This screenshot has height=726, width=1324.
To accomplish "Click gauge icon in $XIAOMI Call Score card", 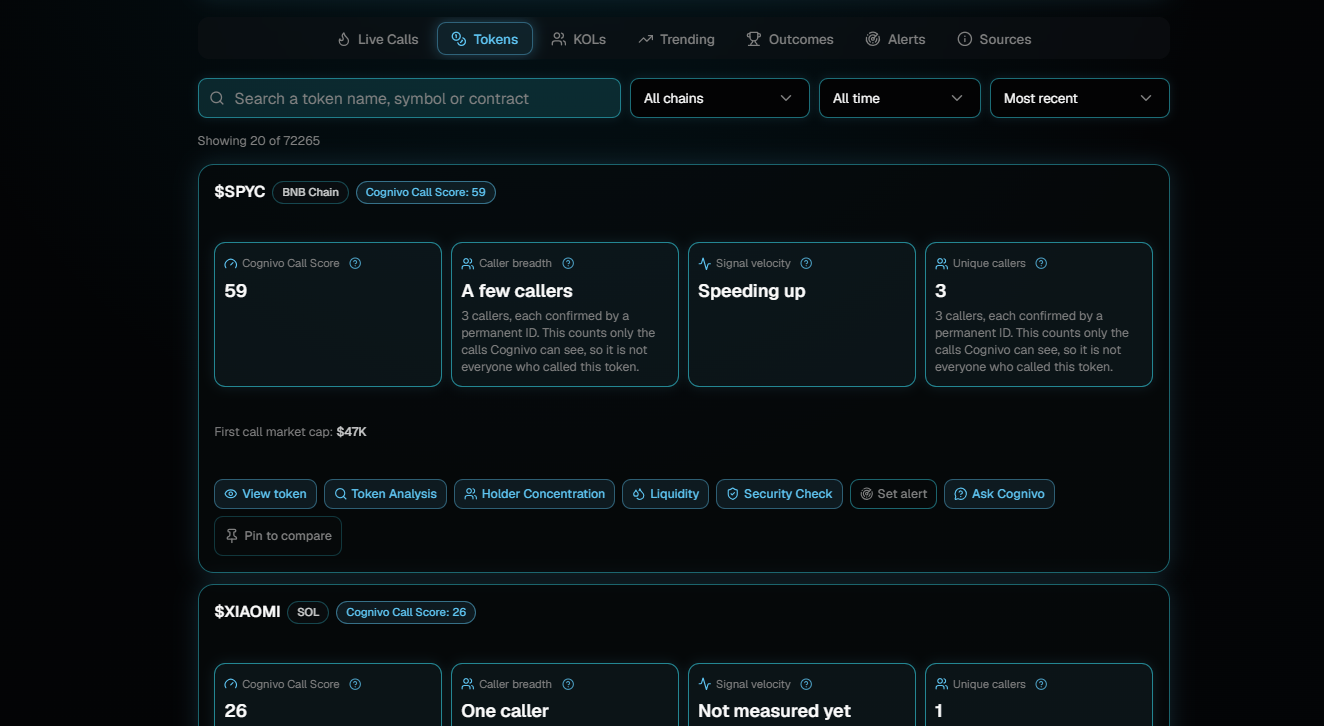I will (231, 685).
